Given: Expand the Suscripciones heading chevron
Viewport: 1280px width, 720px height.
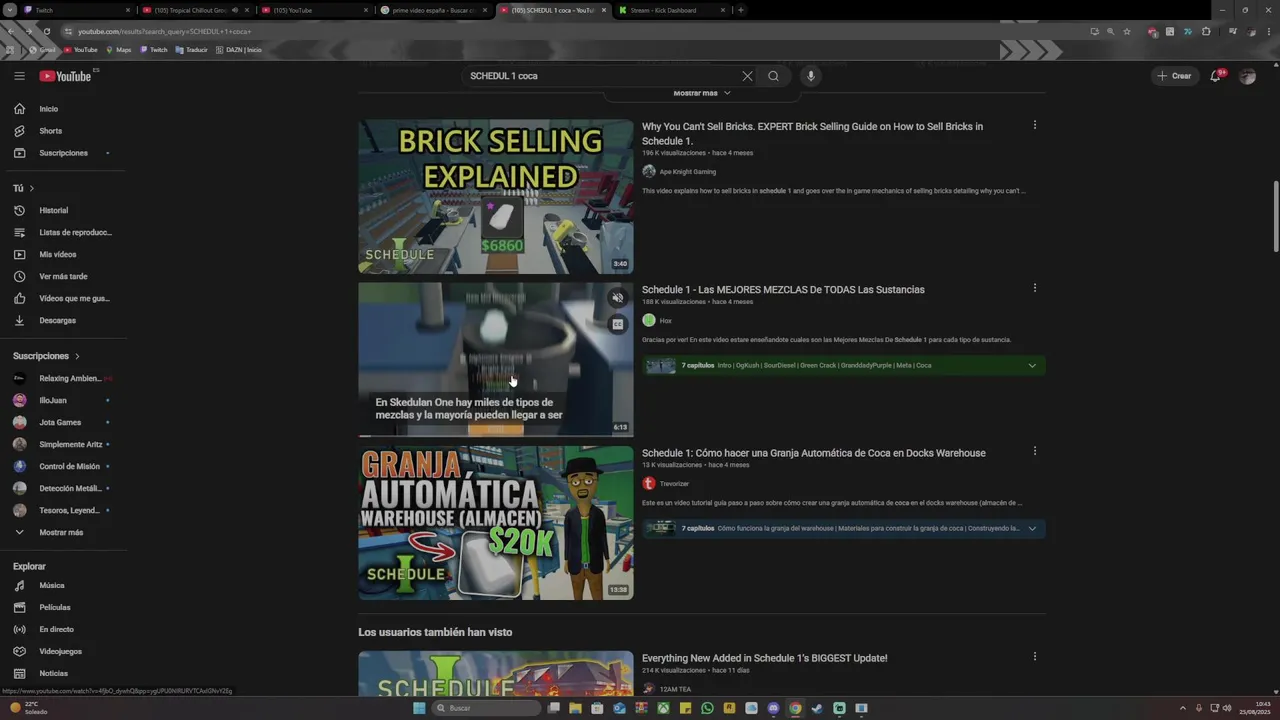Looking at the screenshot, I should coord(77,356).
